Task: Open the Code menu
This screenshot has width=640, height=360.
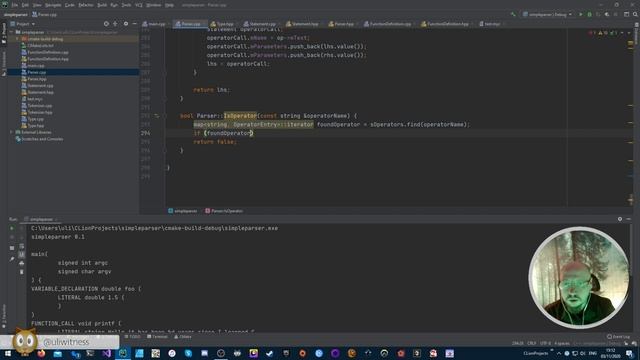Action: coord(70,5)
